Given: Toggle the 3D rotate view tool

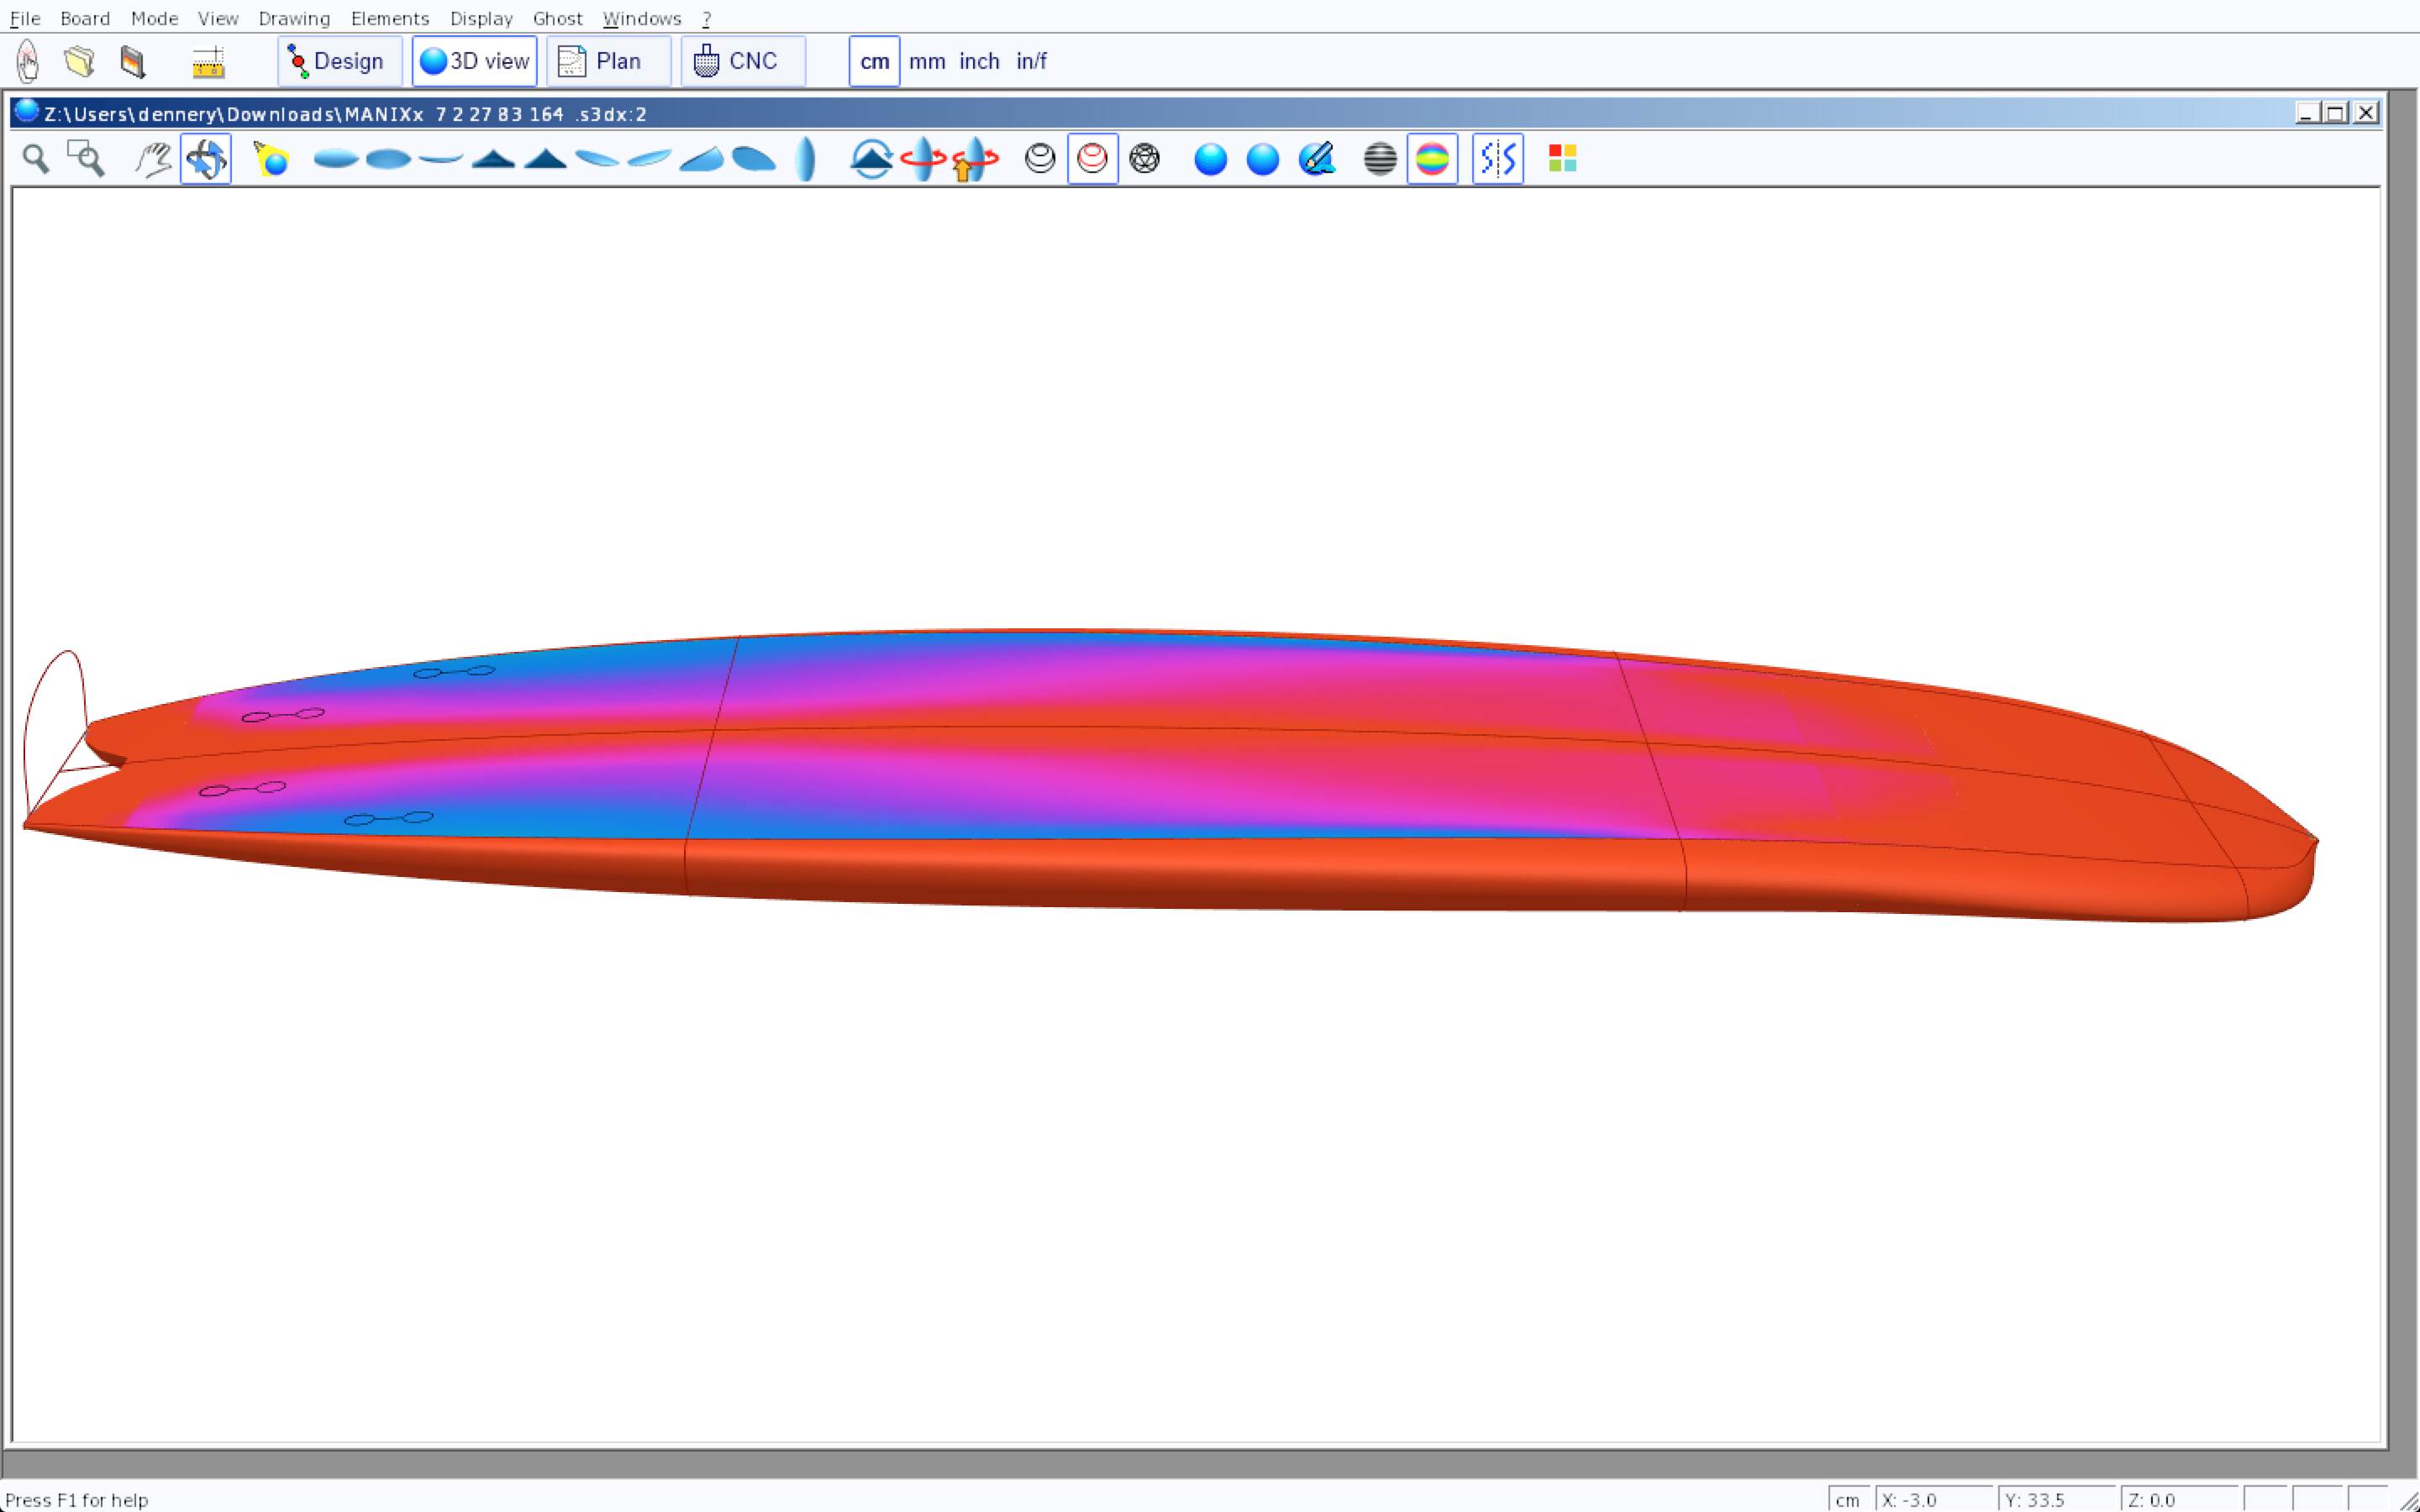Looking at the screenshot, I should coord(206,159).
